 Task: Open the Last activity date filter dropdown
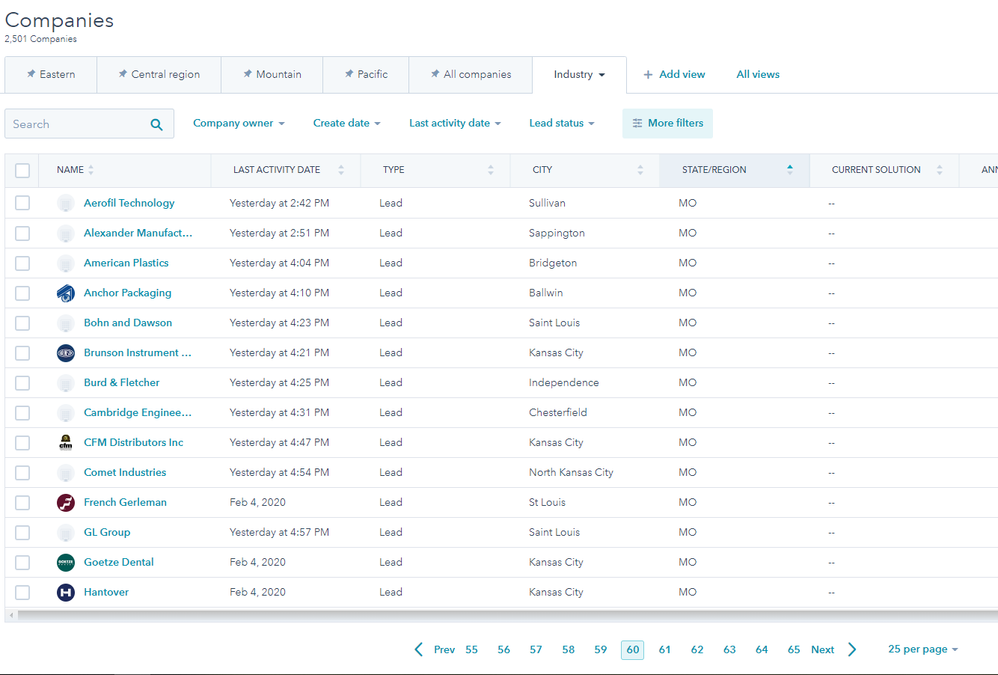(454, 123)
